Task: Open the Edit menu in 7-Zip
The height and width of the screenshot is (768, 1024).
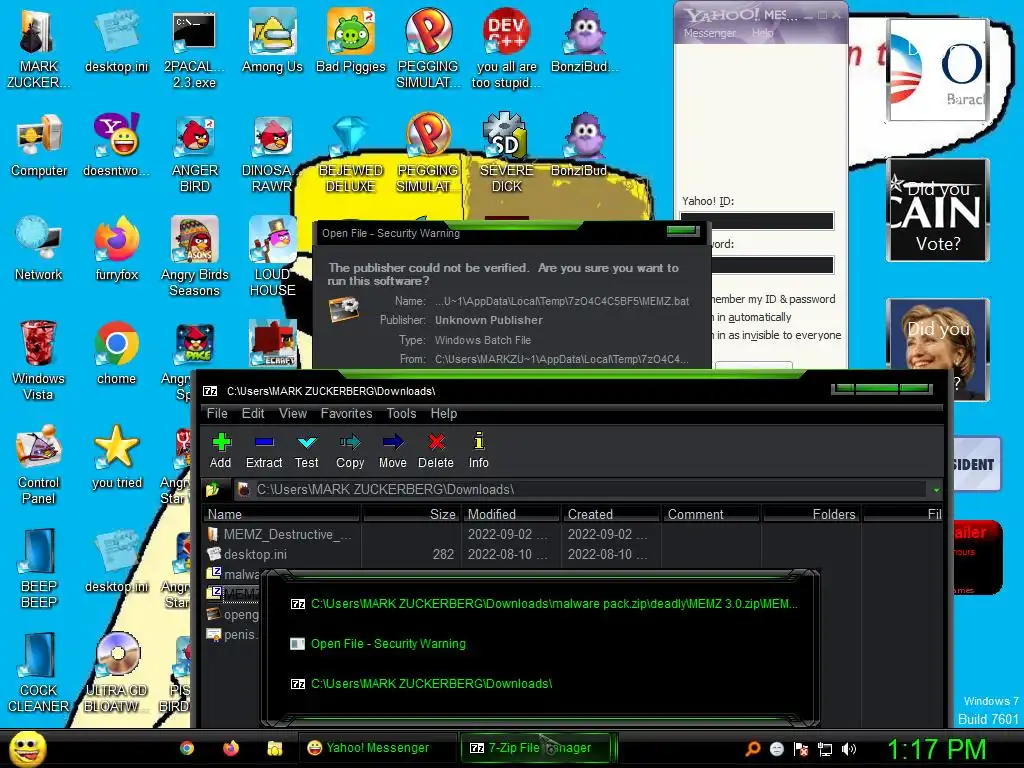Action: coord(253,413)
